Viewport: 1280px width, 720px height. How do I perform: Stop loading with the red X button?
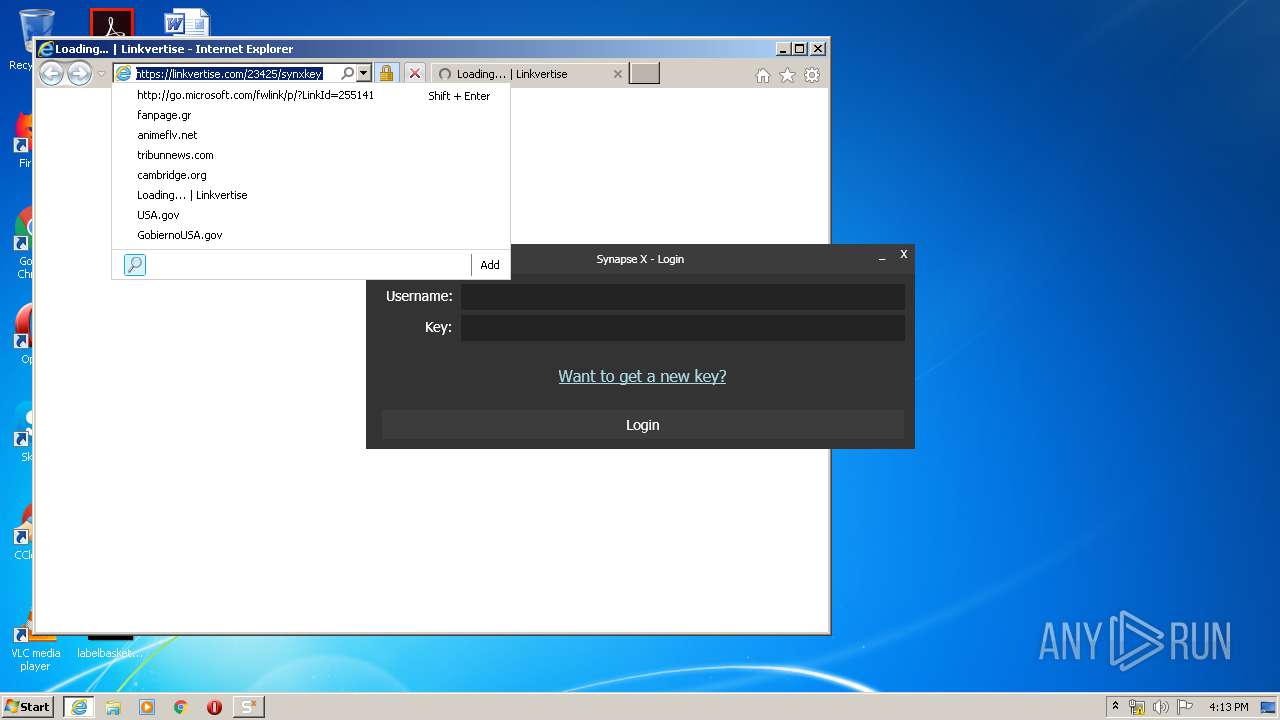pyautogui.click(x=414, y=73)
